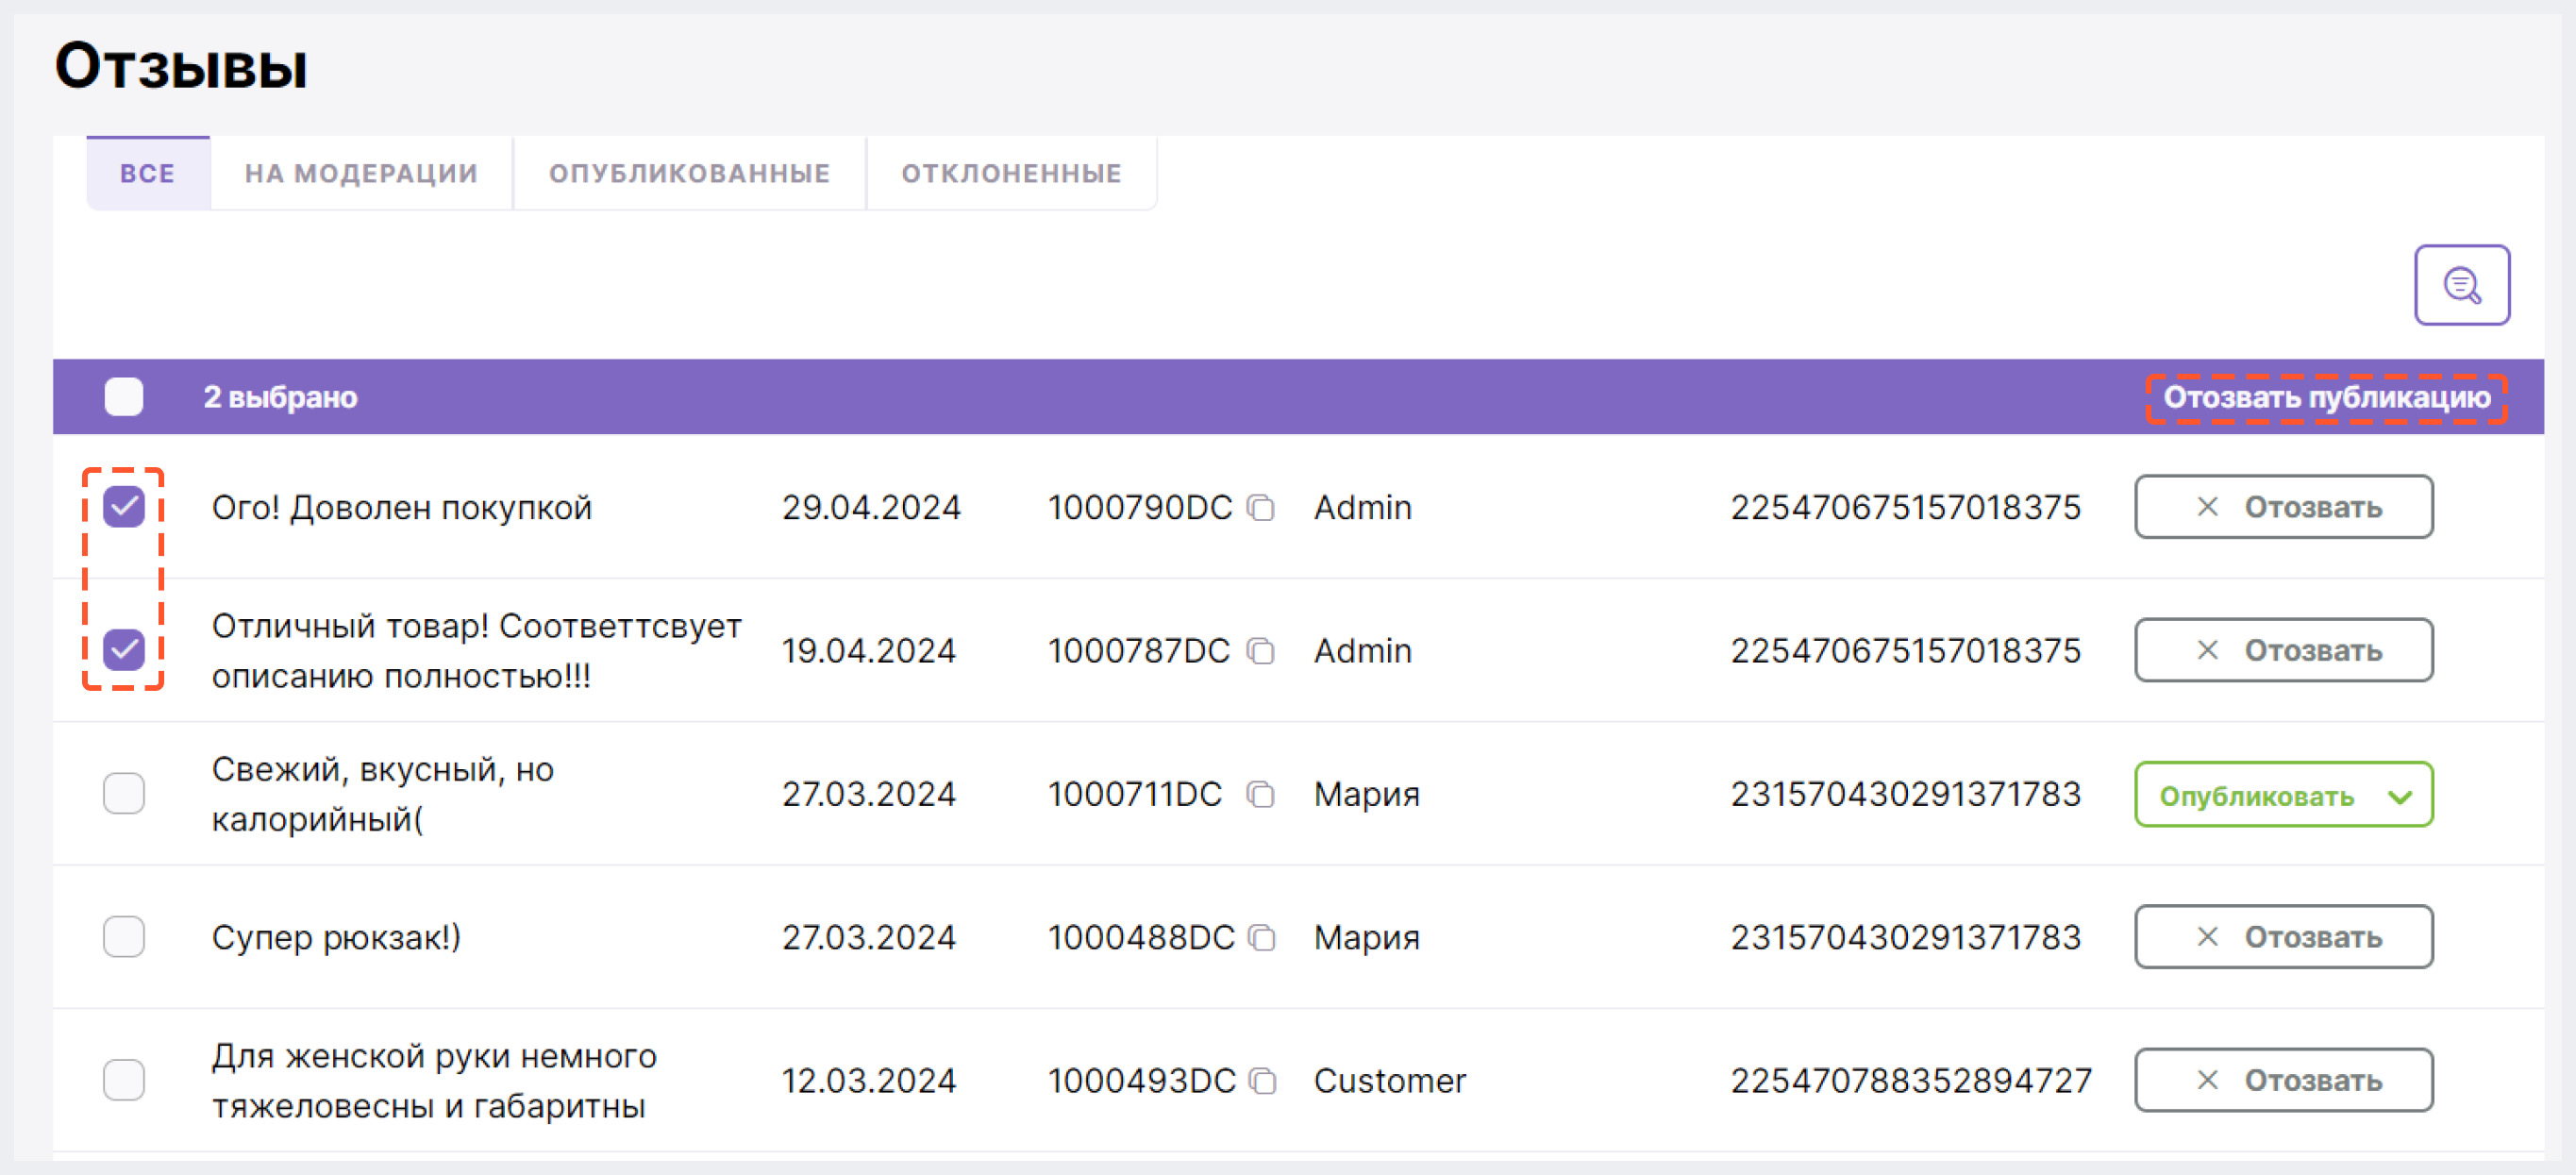Viewport: 2576px width, 1175px height.
Task: Copy order number 1000790DC
Action: click(x=1261, y=508)
